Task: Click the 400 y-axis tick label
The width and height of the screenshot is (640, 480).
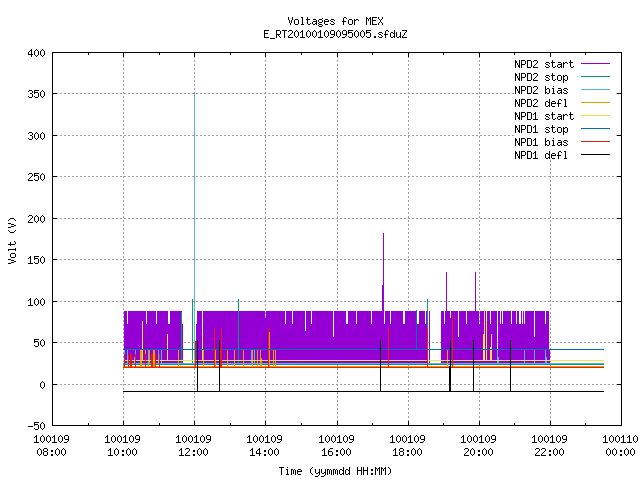Action: (36, 53)
